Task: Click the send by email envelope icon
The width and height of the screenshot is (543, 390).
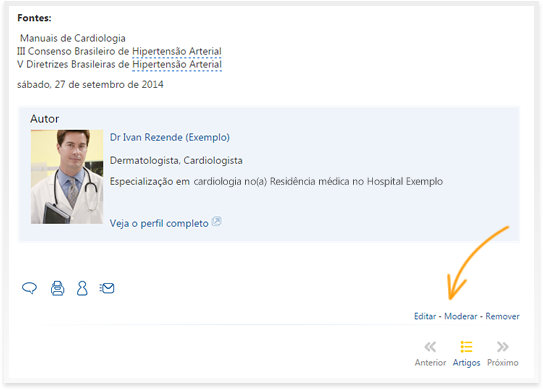Action: [107, 288]
